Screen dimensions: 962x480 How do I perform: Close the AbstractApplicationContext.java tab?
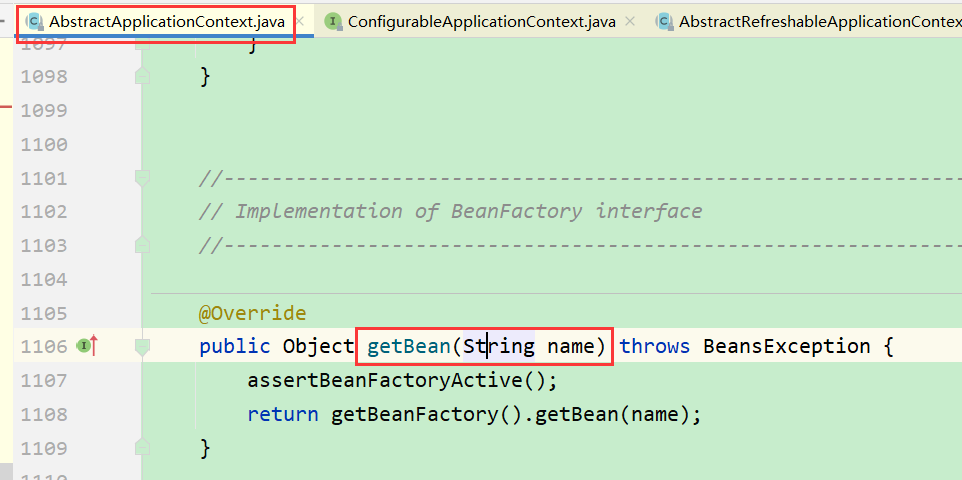pos(300,22)
